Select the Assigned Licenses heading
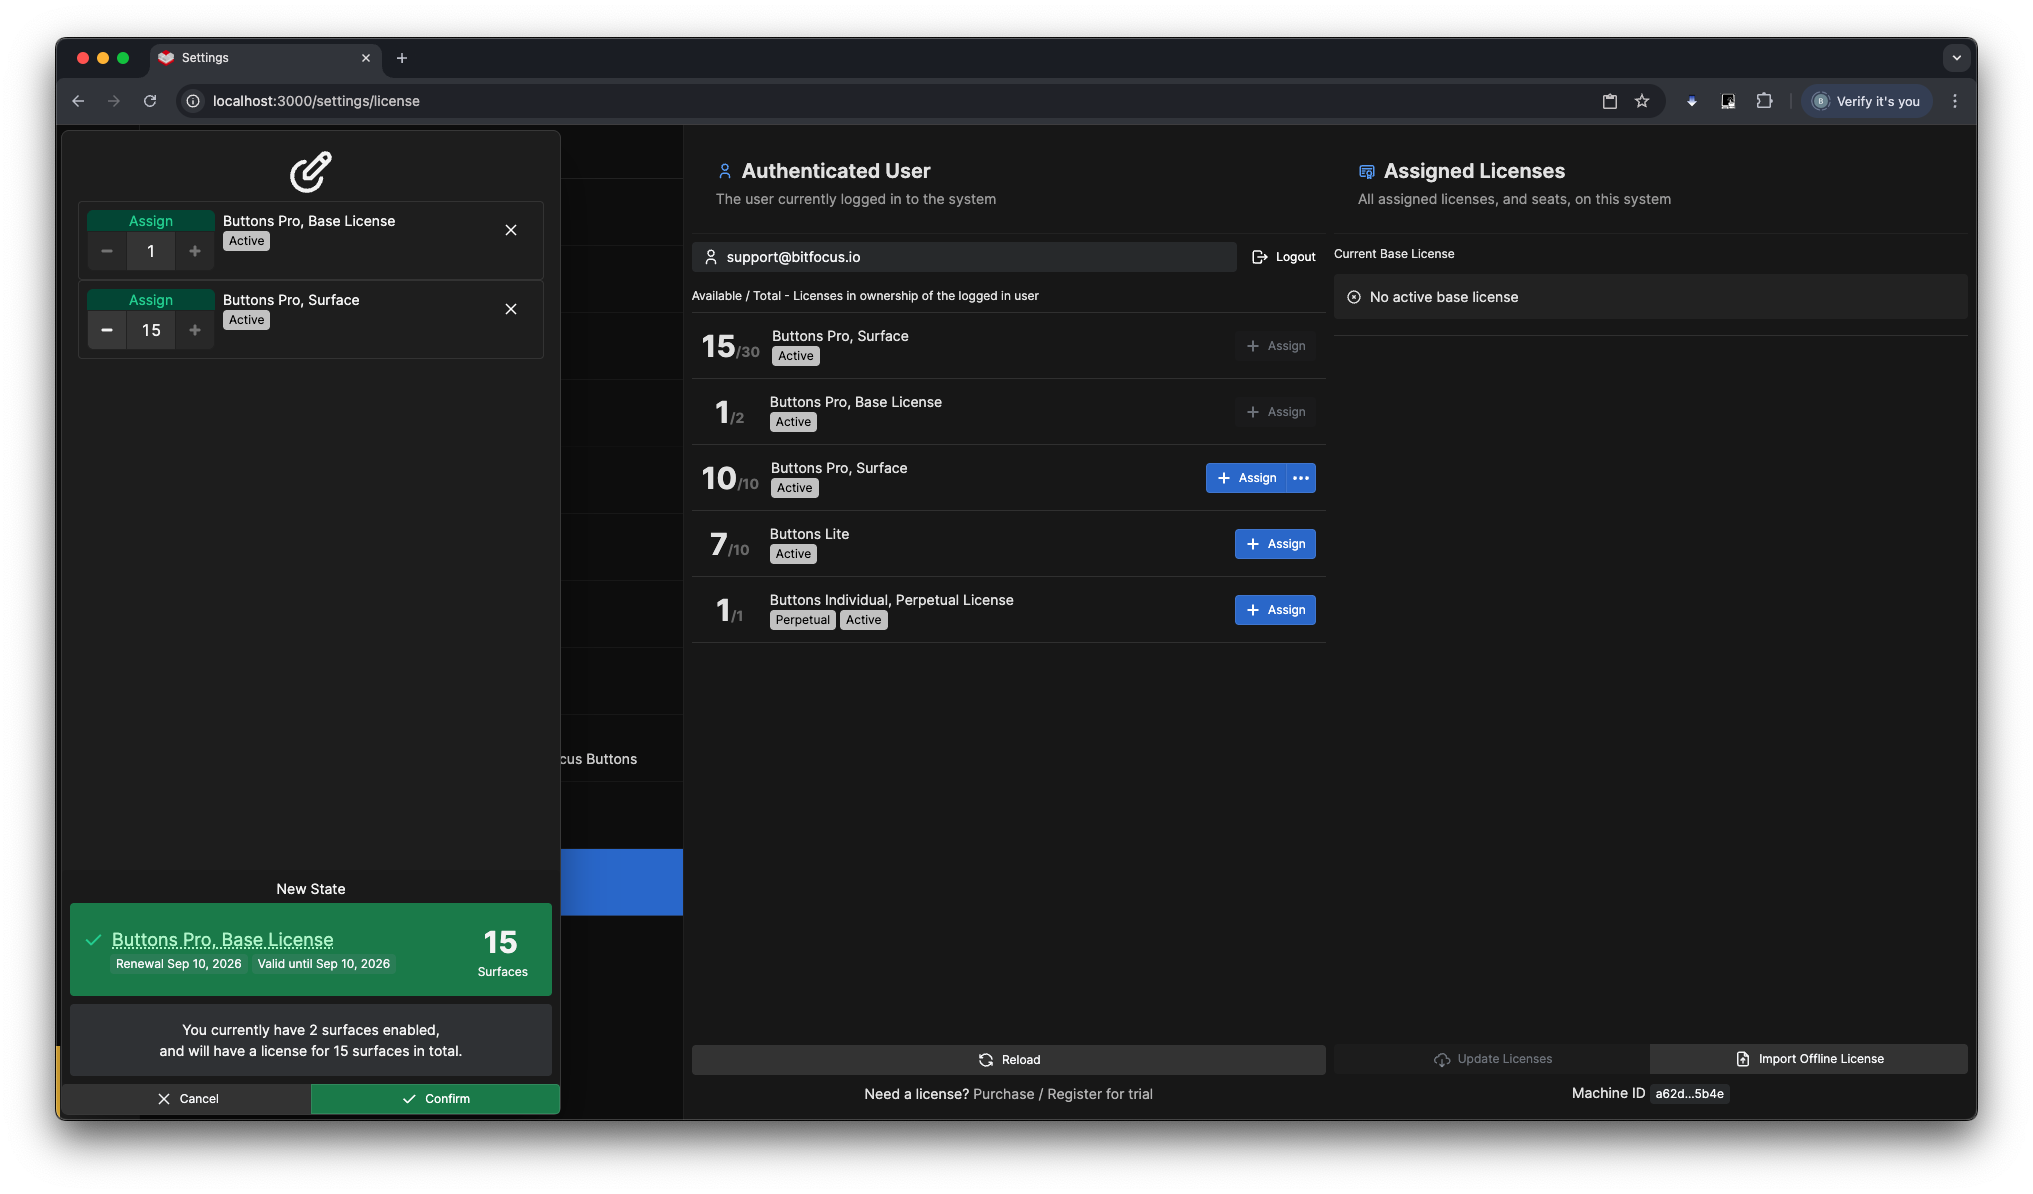The height and width of the screenshot is (1194, 2033). 1474,171
